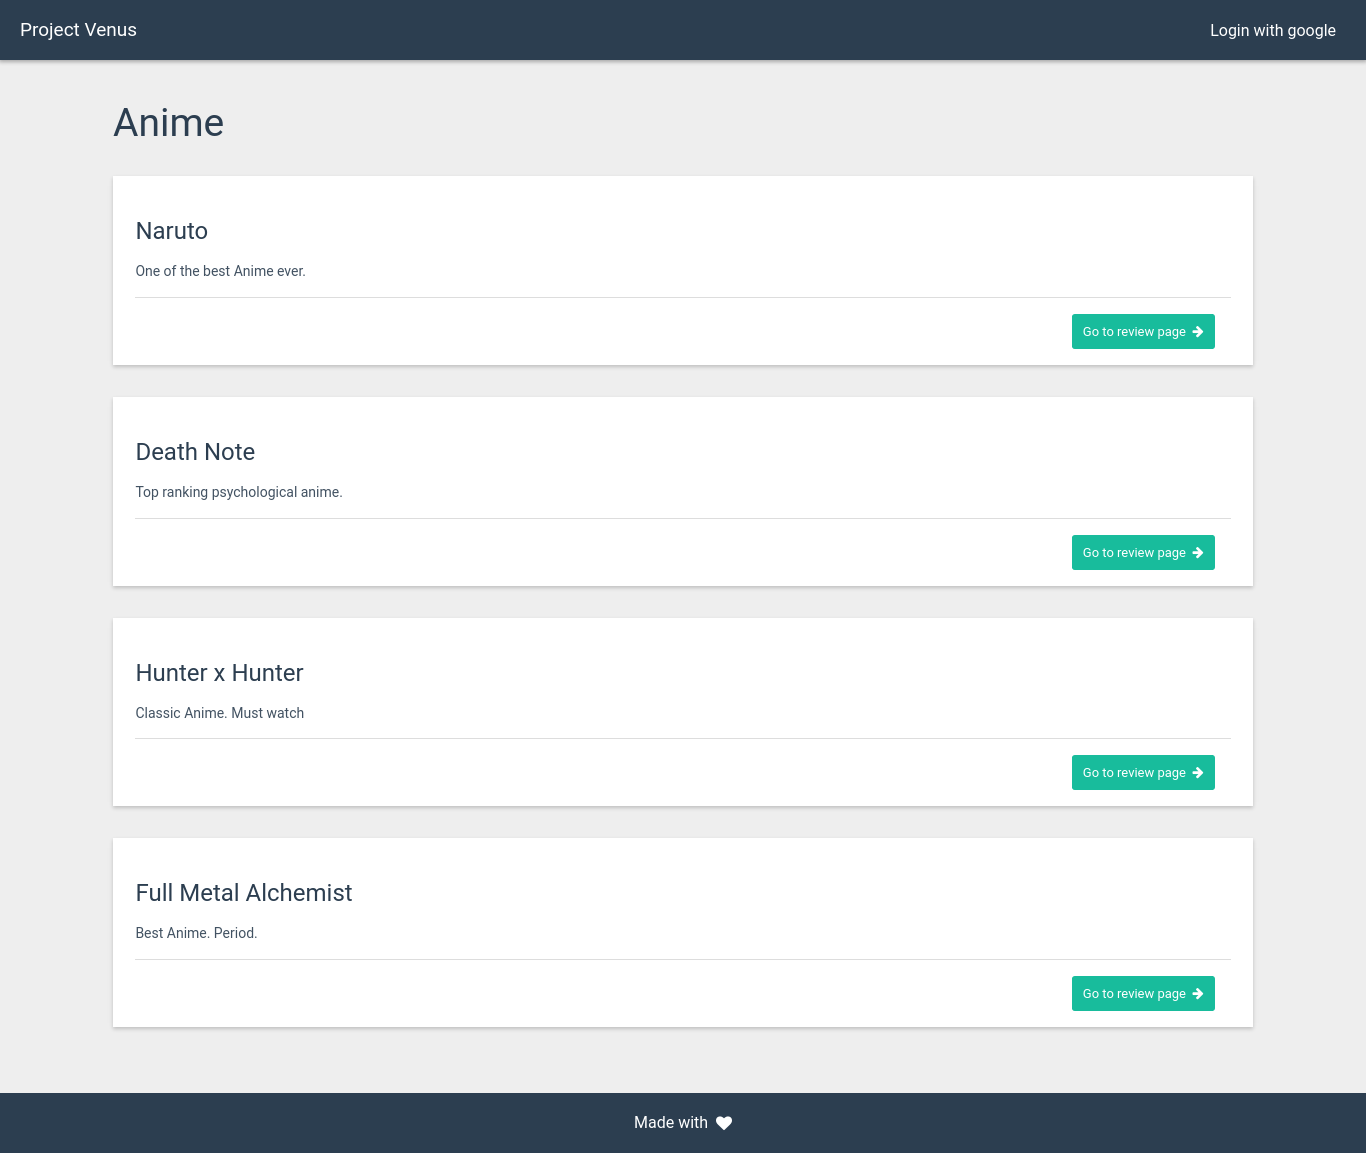This screenshot has width=1366, height=1153.
Task: Open the Project Venus home link
Action: [x=78, y=30]
